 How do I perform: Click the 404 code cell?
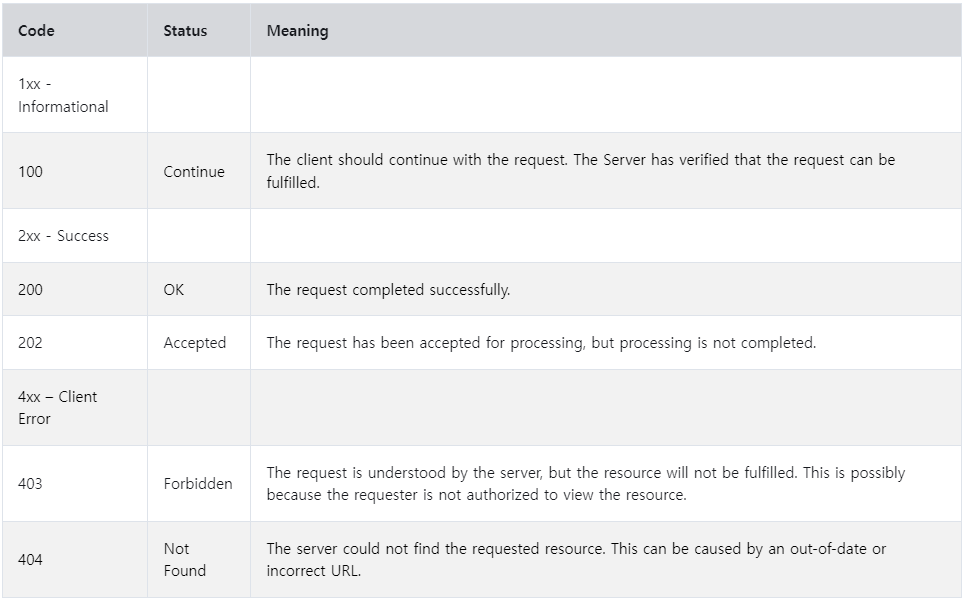tap(30, 560)
